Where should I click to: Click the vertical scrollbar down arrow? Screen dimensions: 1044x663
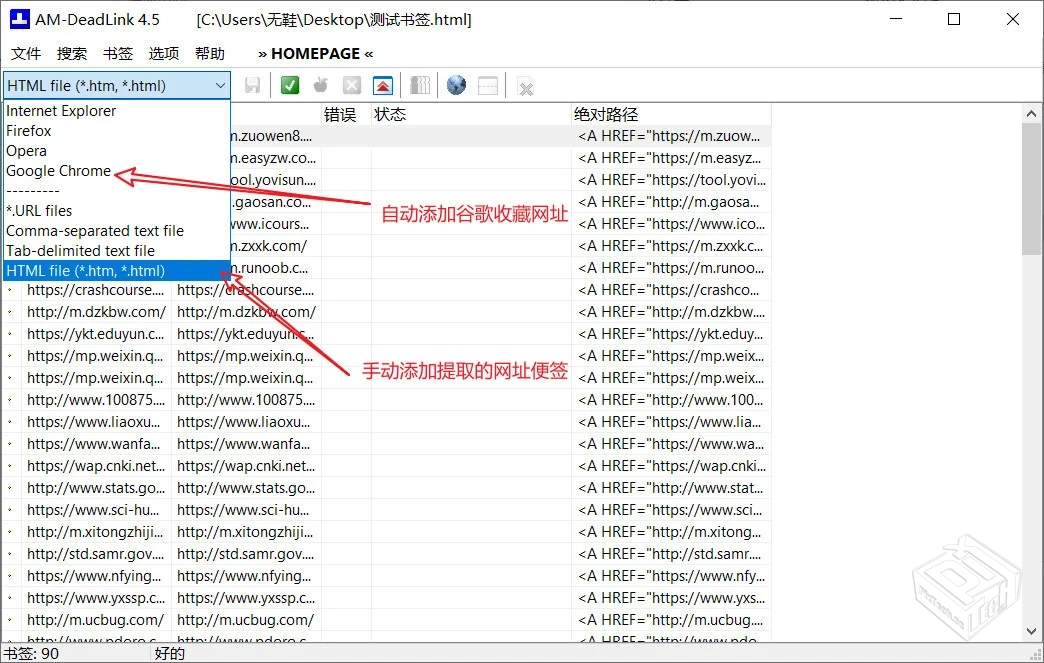[1032, 631]
